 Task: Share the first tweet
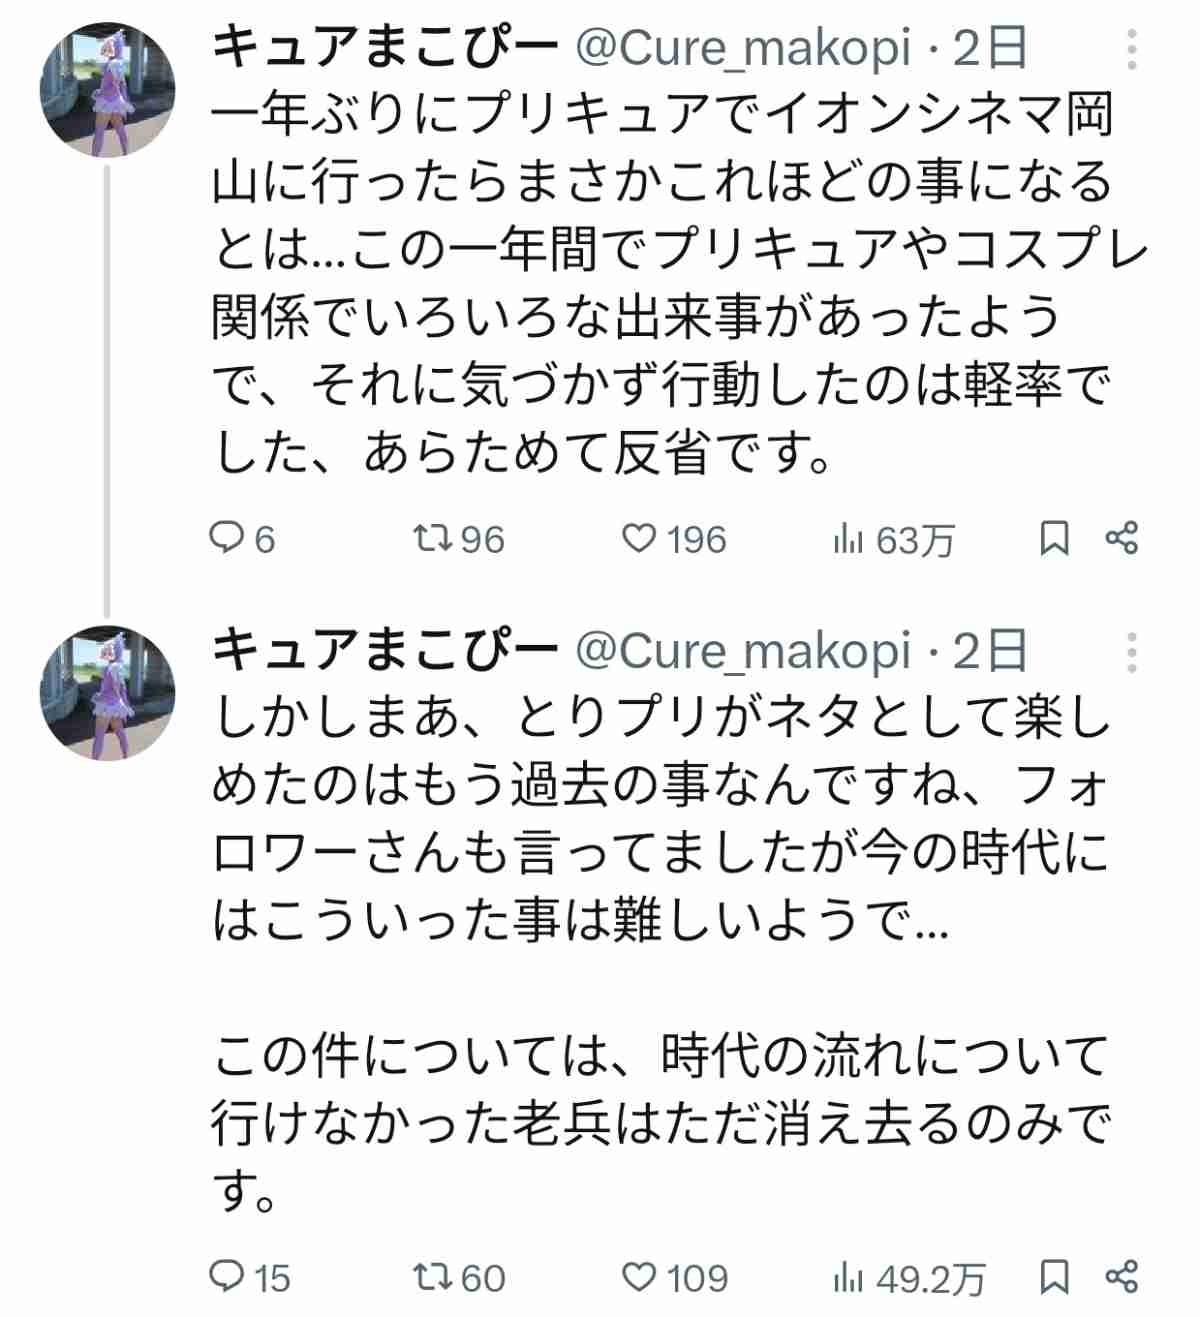1122,538
